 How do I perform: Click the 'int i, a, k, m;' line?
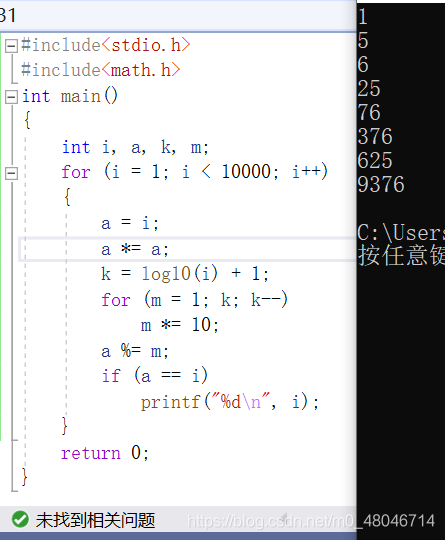pyautogui.click(x=135, y=147)
